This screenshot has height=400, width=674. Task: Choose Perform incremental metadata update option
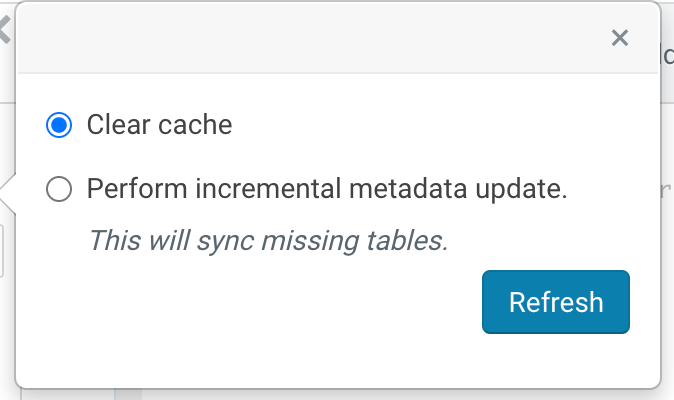(x=59, y=189)
